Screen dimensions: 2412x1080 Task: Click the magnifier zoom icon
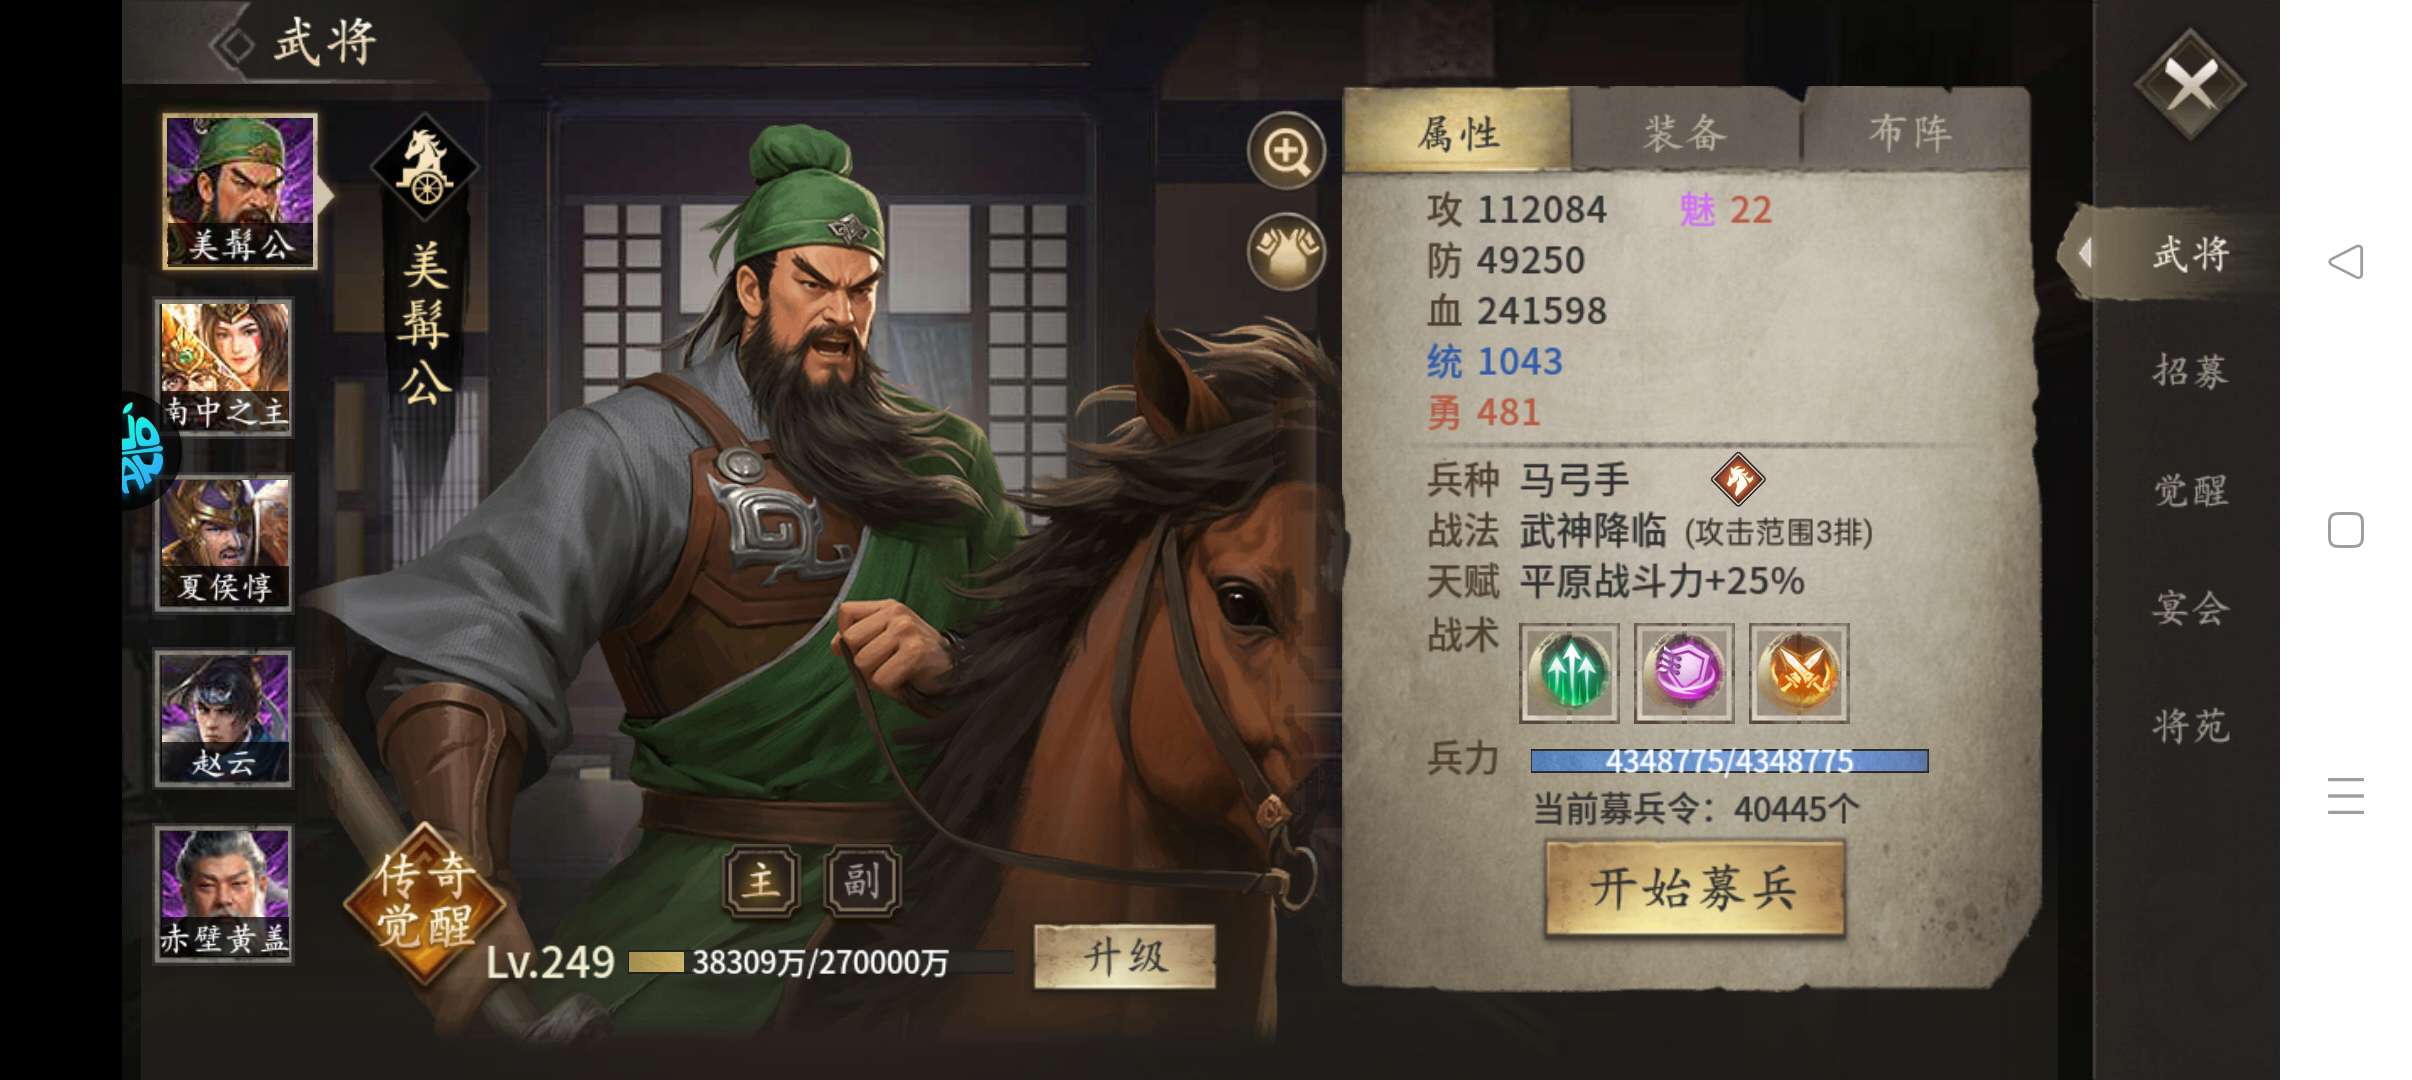1286,152
